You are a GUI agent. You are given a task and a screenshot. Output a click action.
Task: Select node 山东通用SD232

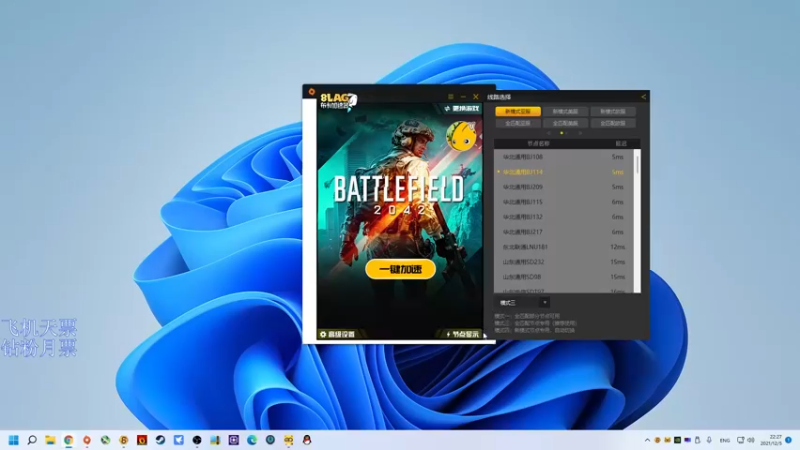point(563,262)
